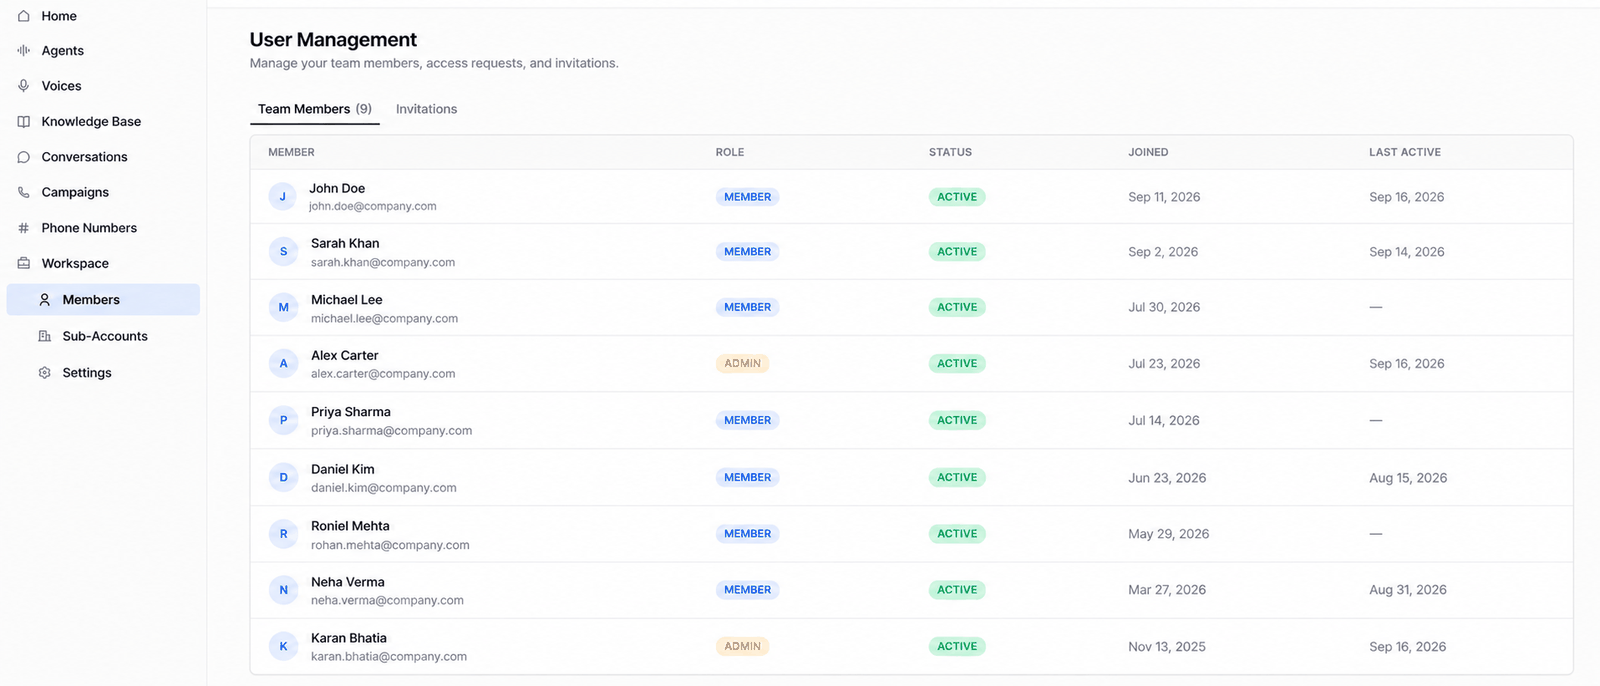Click Roniel Mehta's R avatar
Viewport: 1600px width, 686px height.
point(283,533)
